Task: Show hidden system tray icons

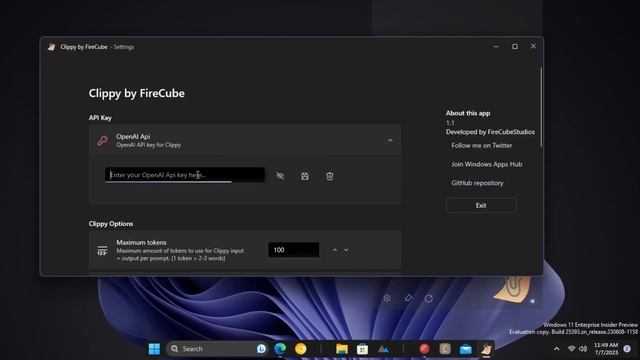Action: (x=556, y=349)
